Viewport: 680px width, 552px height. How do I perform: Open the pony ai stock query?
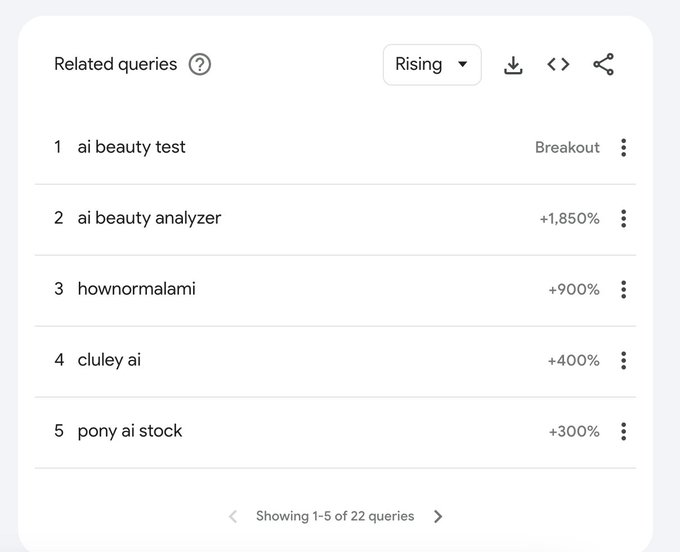[x=130, y=431]
